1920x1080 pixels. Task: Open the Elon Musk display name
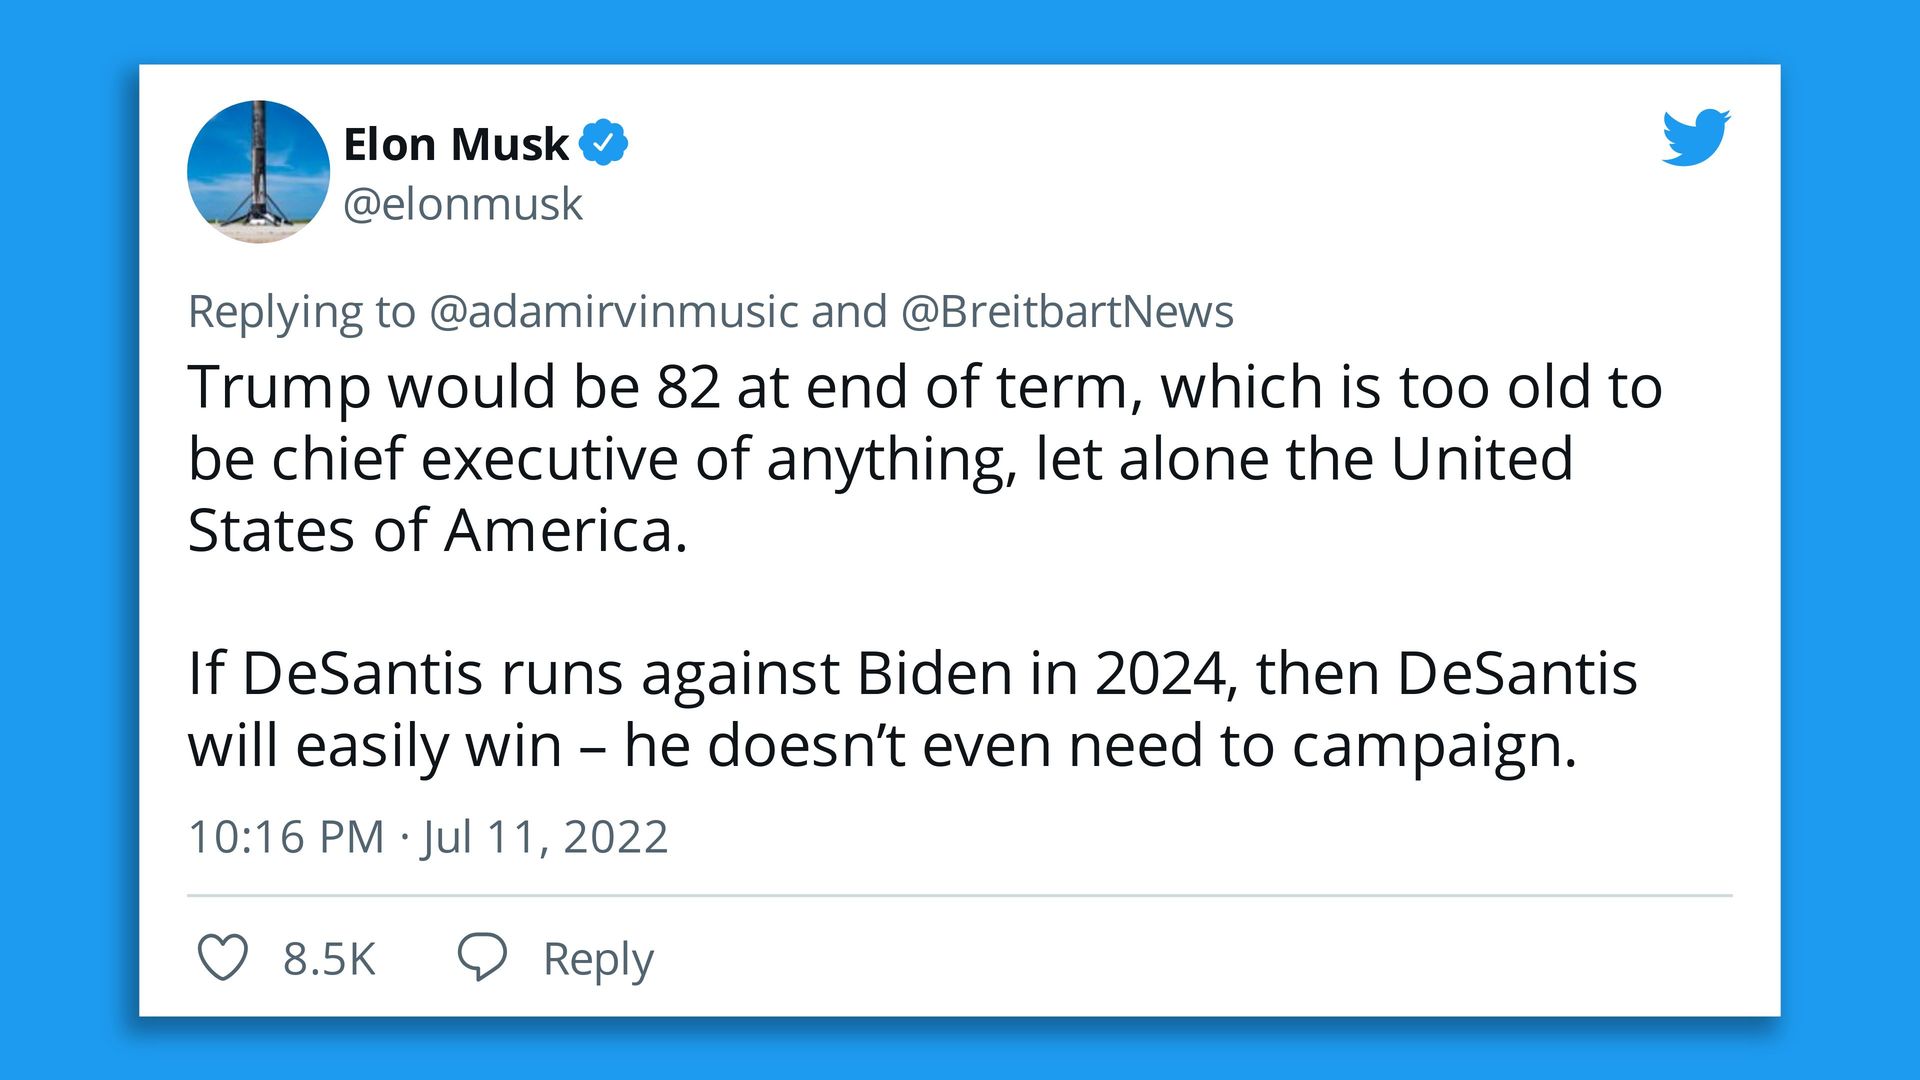point(455,144)
